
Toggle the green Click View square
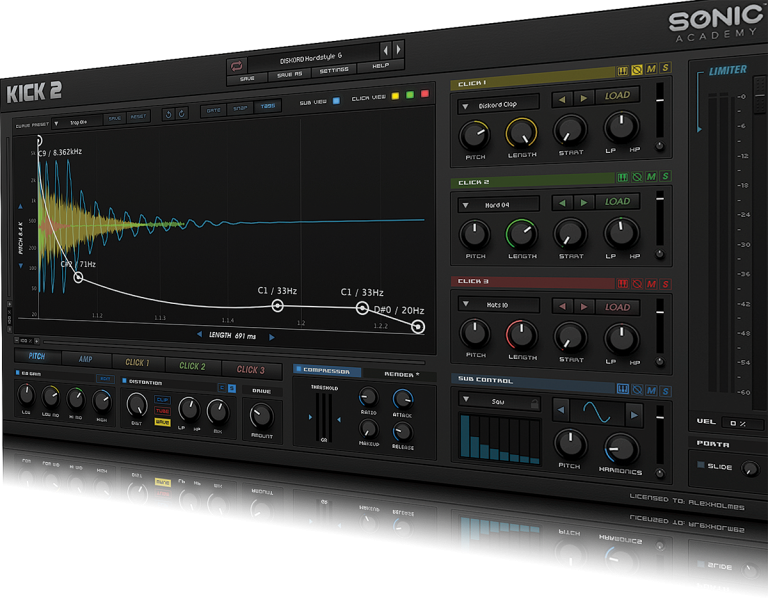coord(410,95)
